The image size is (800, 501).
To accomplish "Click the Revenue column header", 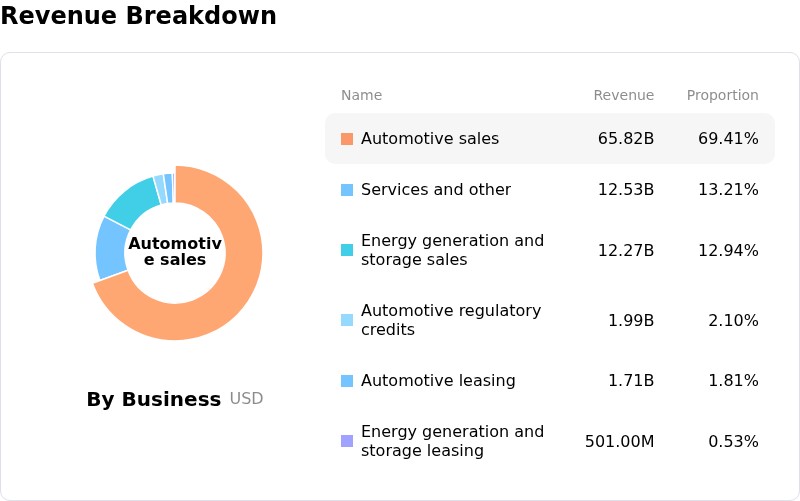I will point(623,95).
